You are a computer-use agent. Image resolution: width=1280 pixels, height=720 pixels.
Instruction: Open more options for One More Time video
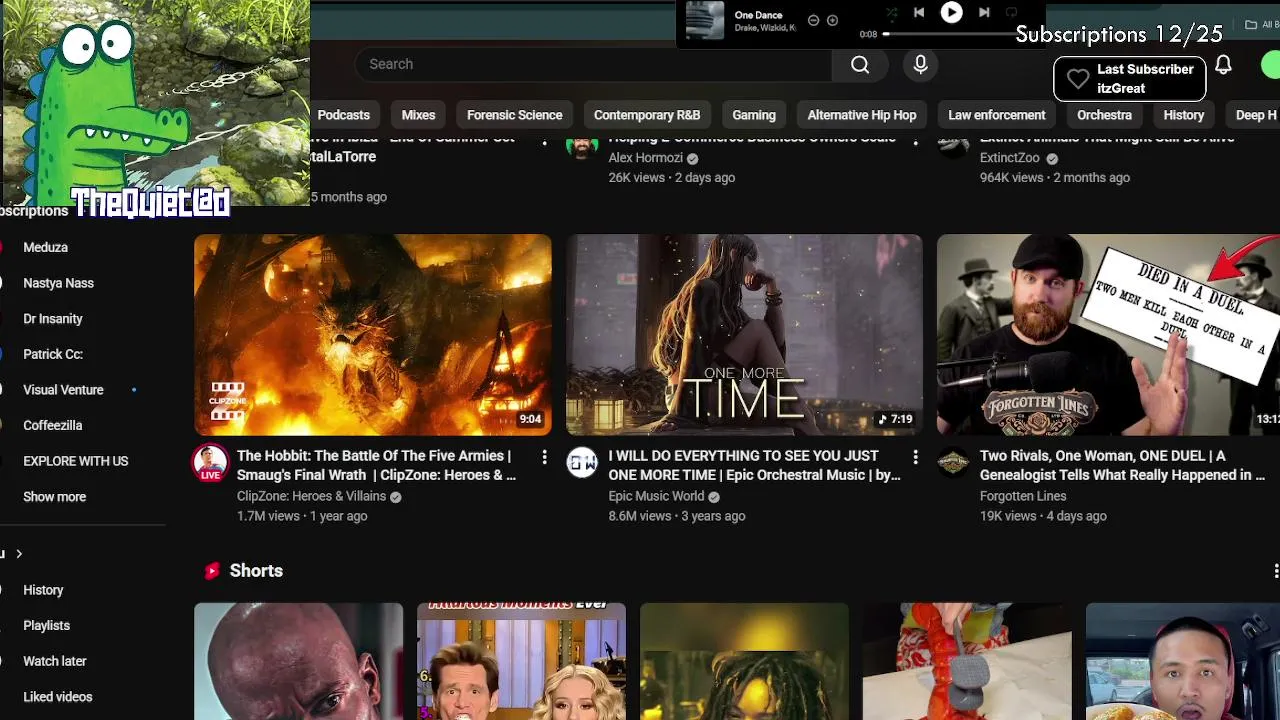[915, 457]
